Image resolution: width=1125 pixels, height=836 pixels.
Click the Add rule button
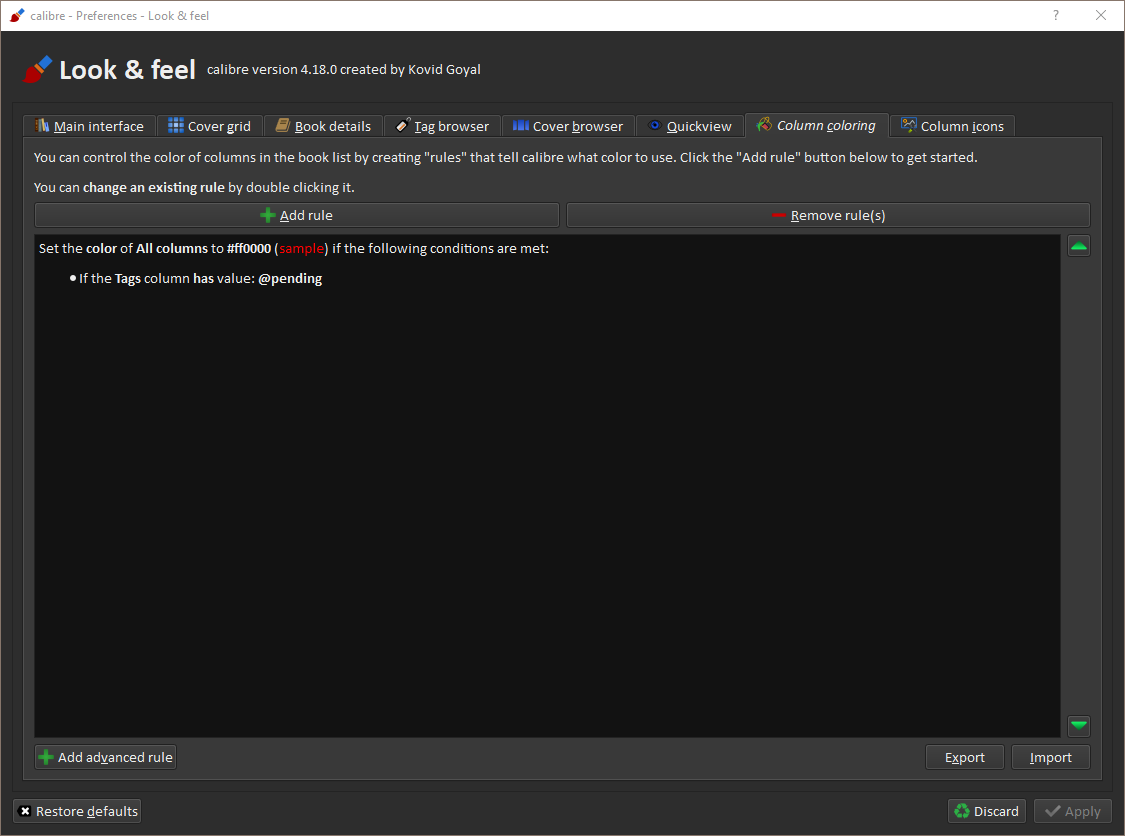coord(296,215)
